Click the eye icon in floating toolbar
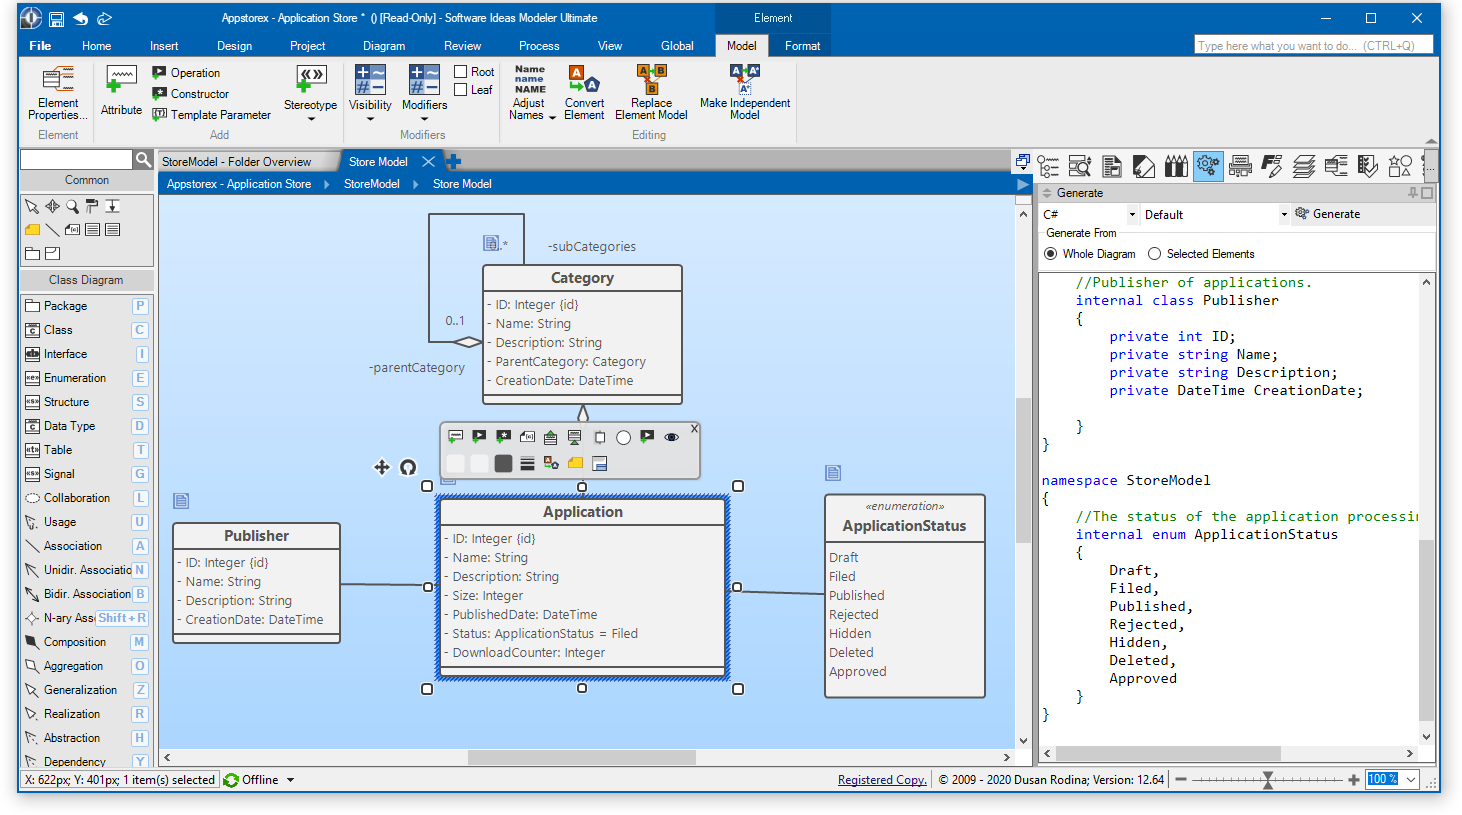This screenshot has width=1462, height=815. (x=671, y=437)
